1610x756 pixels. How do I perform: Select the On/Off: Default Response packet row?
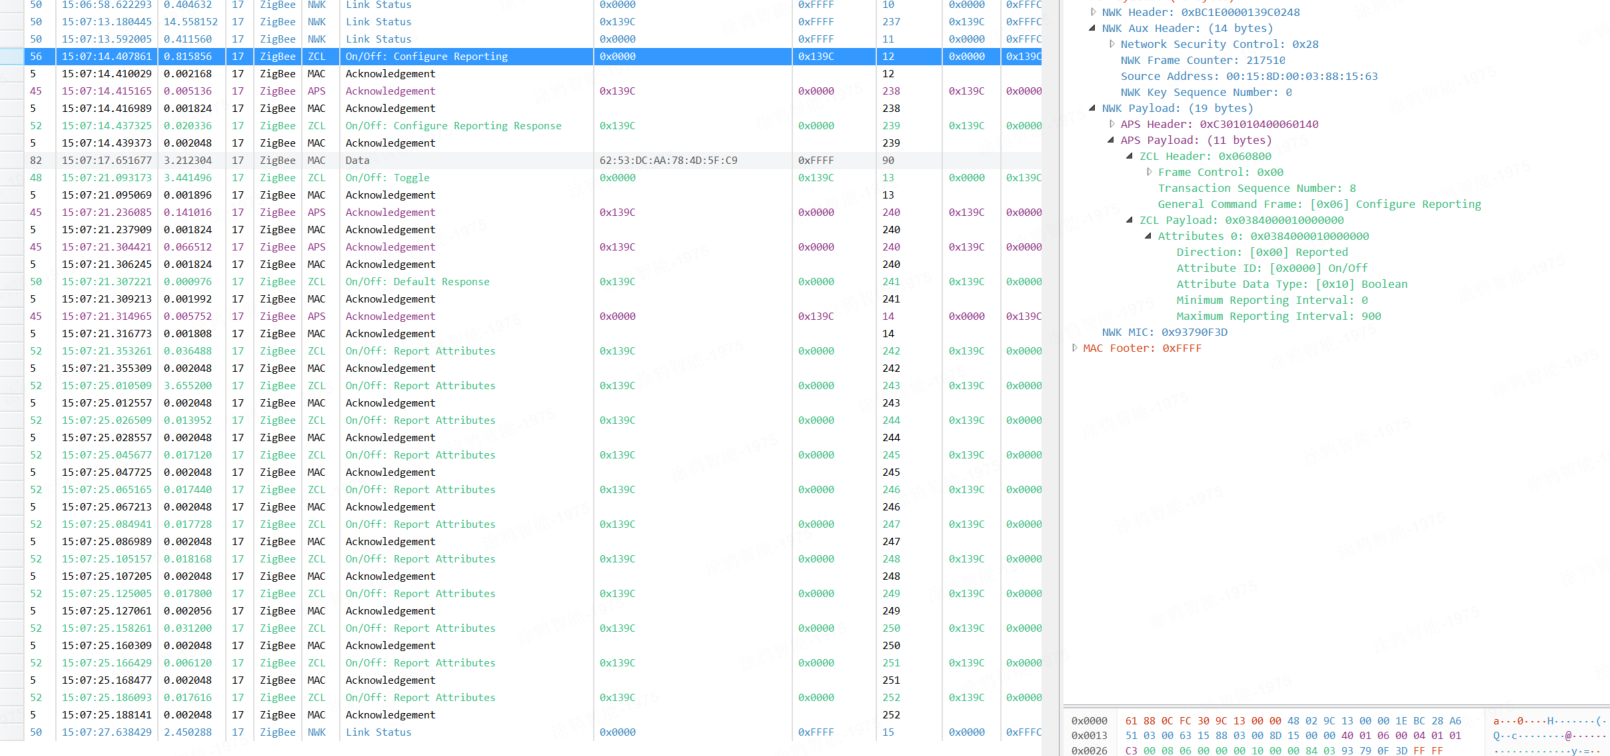pos(417,282)
